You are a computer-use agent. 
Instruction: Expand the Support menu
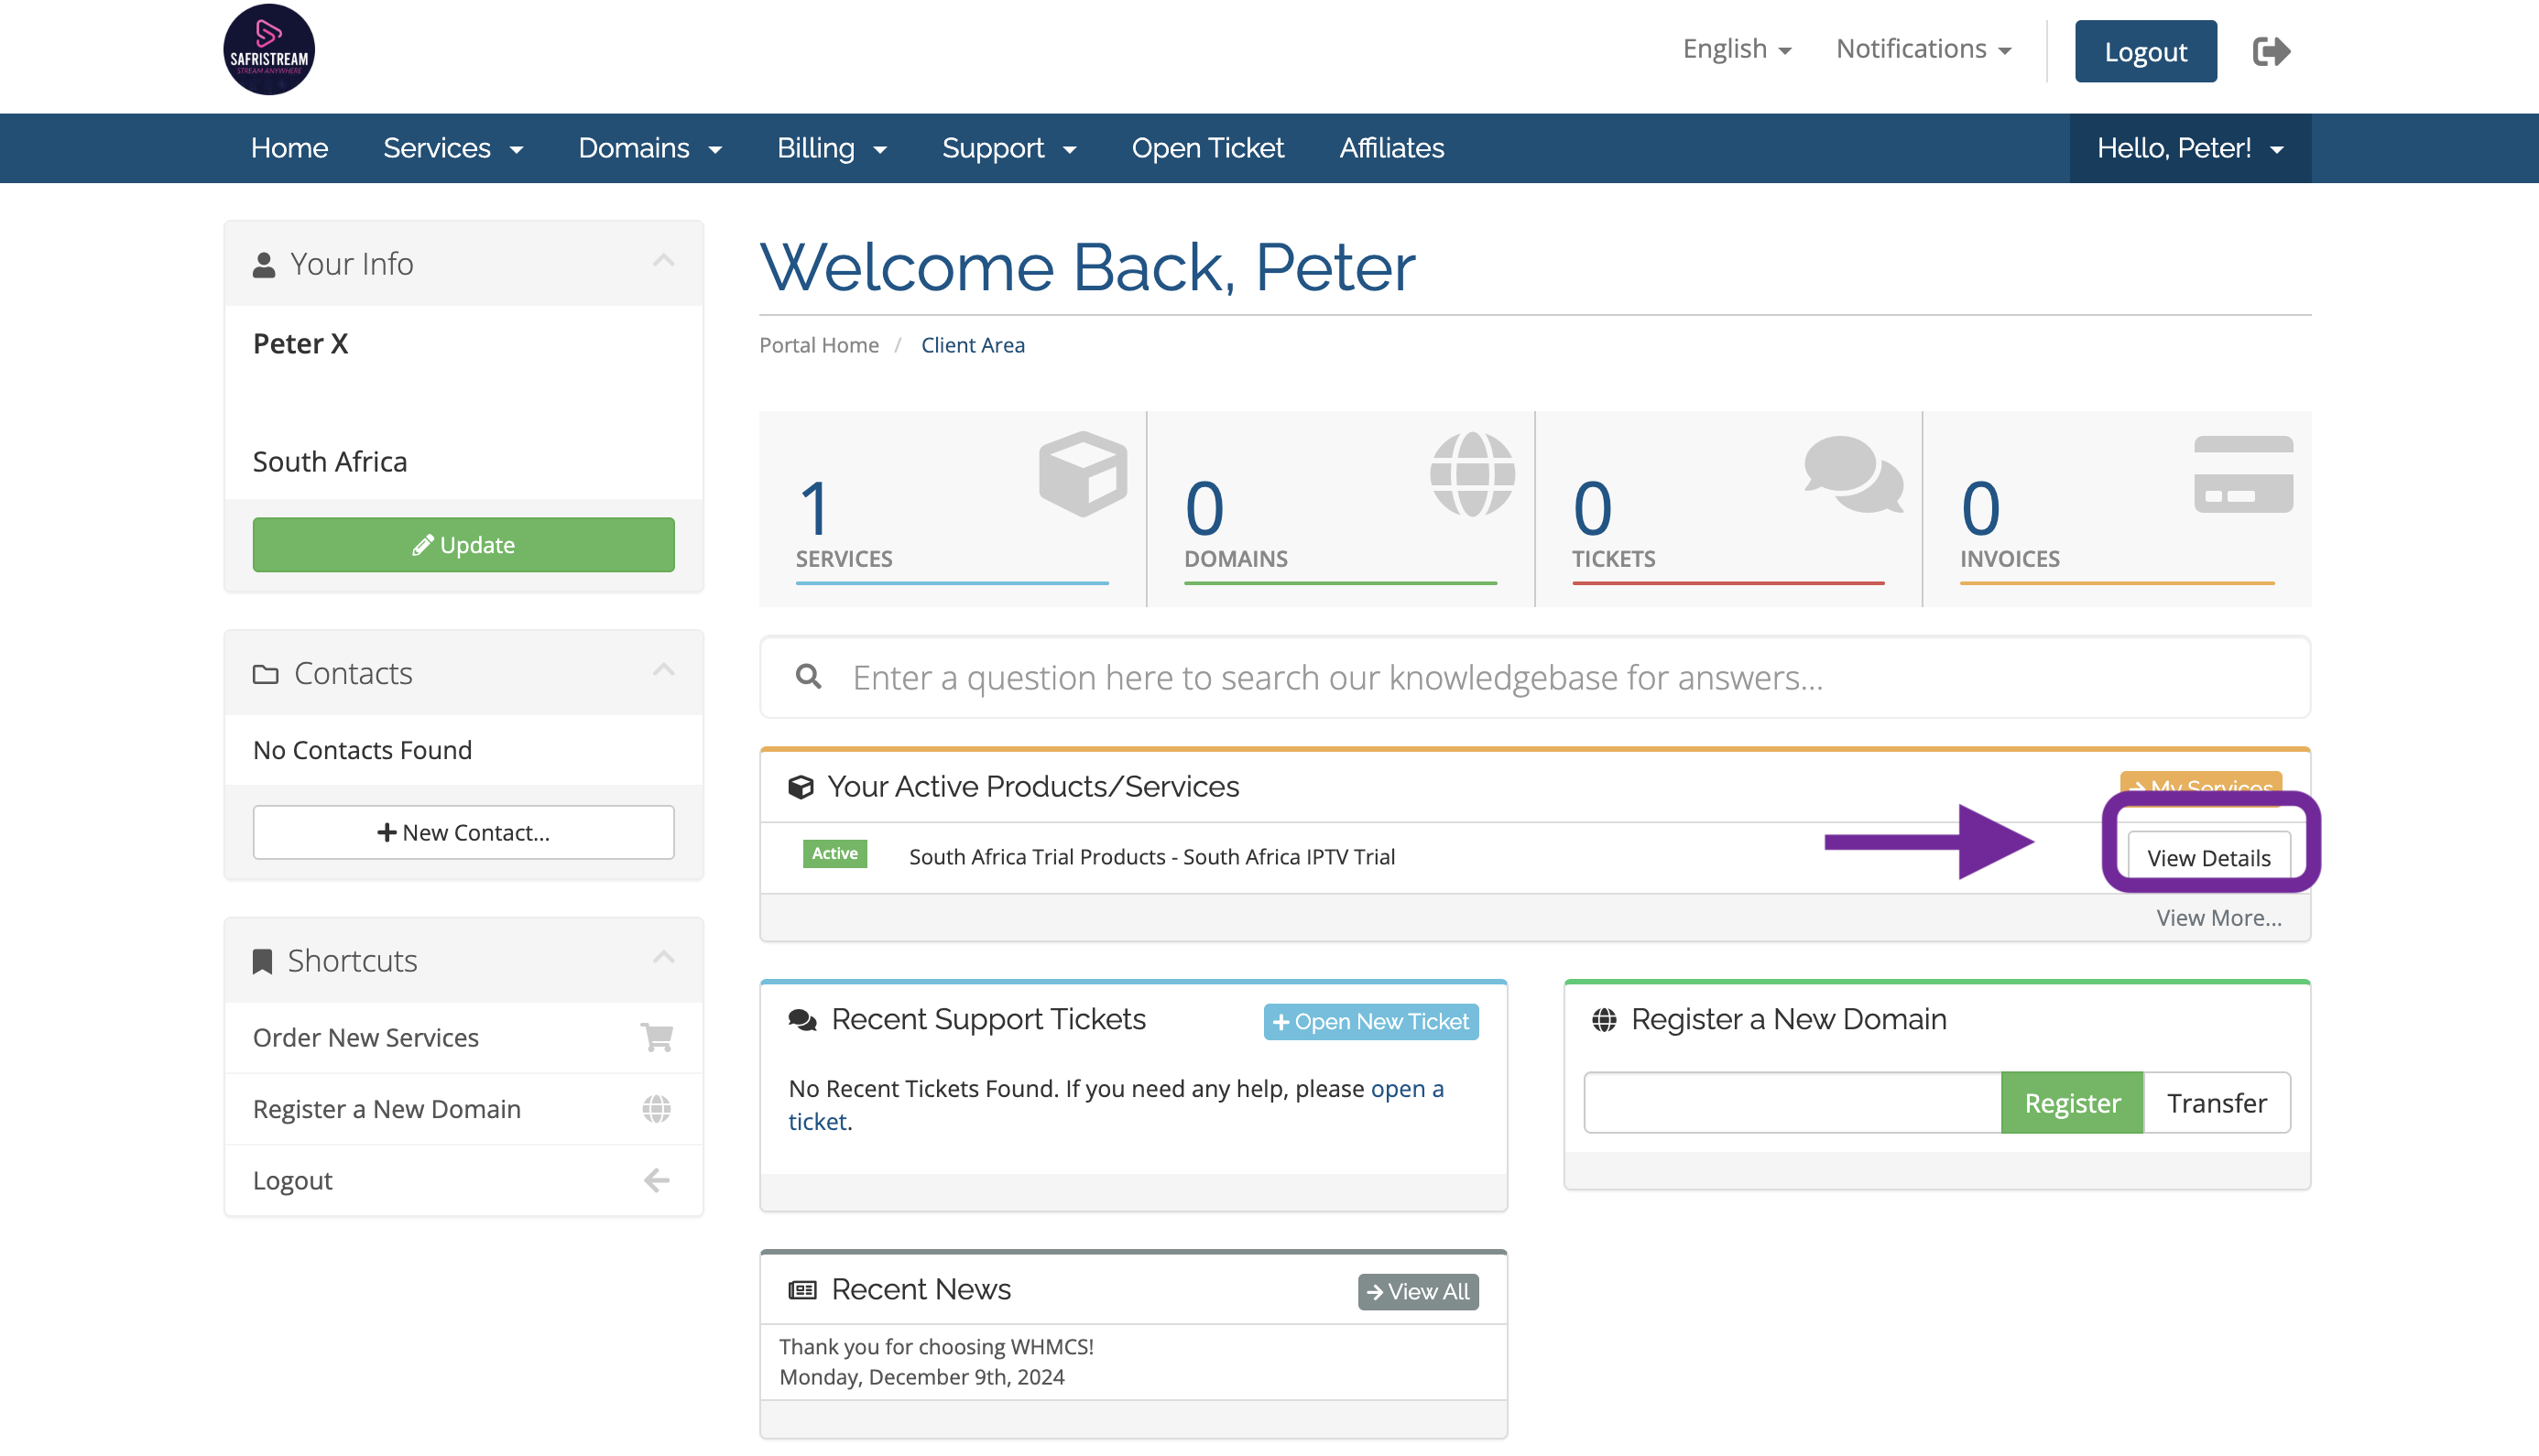1009,148
